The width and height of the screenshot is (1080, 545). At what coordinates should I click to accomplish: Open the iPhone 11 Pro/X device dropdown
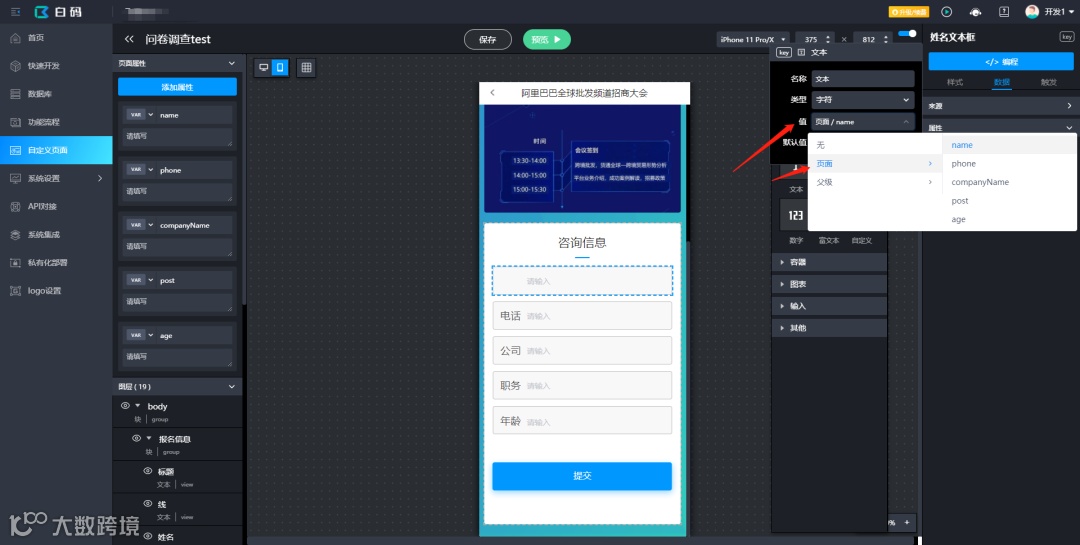(x=753, y=39)
